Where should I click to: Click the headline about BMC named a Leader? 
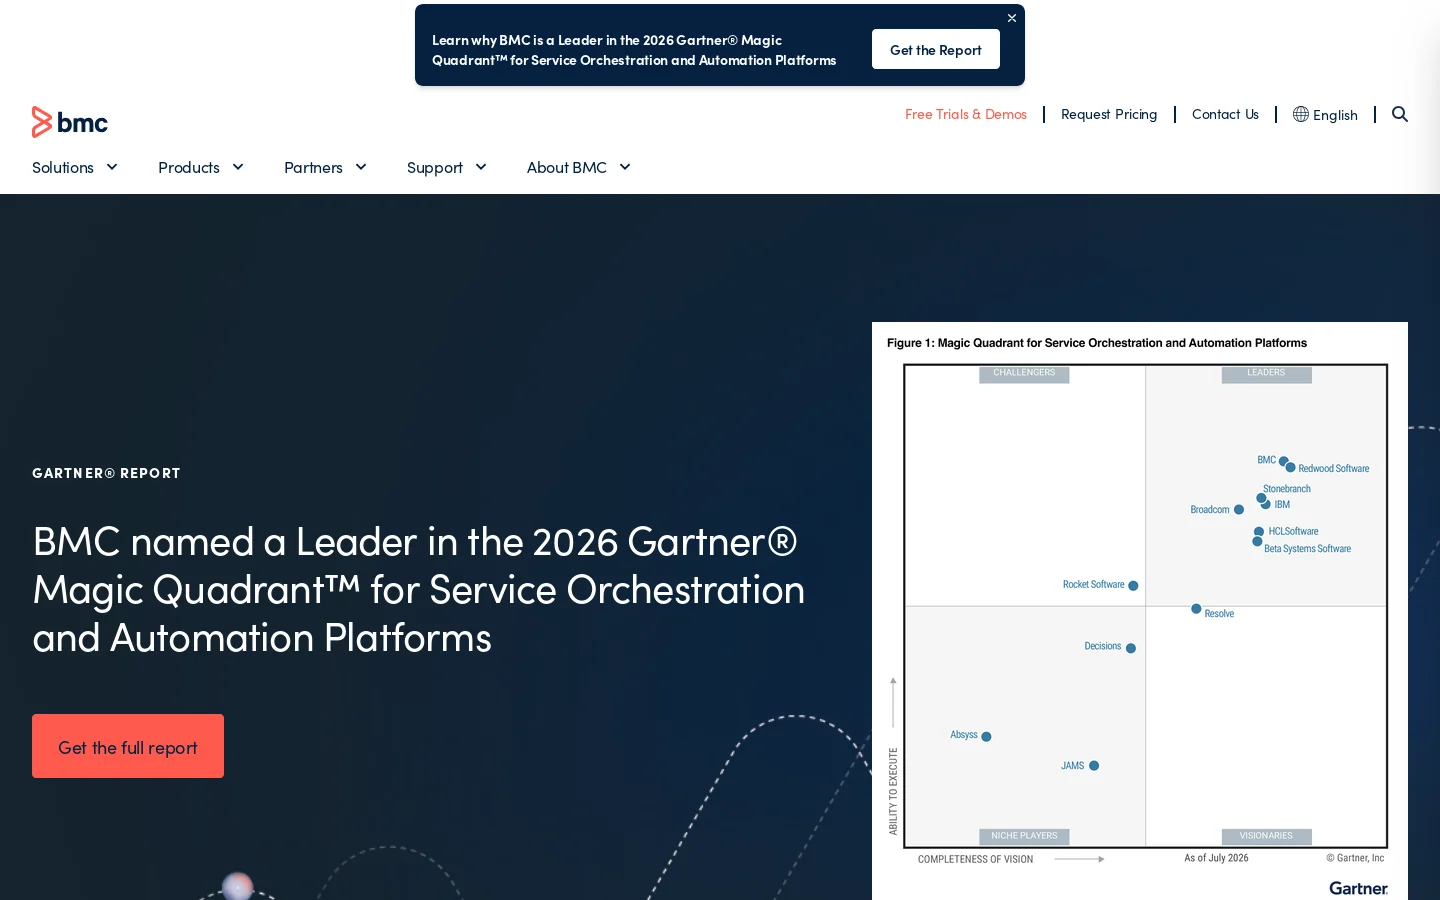pos(418,589)
